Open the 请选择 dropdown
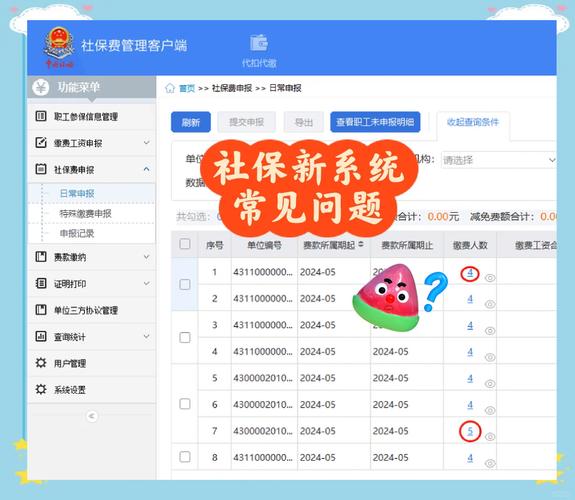 point(499,160)
